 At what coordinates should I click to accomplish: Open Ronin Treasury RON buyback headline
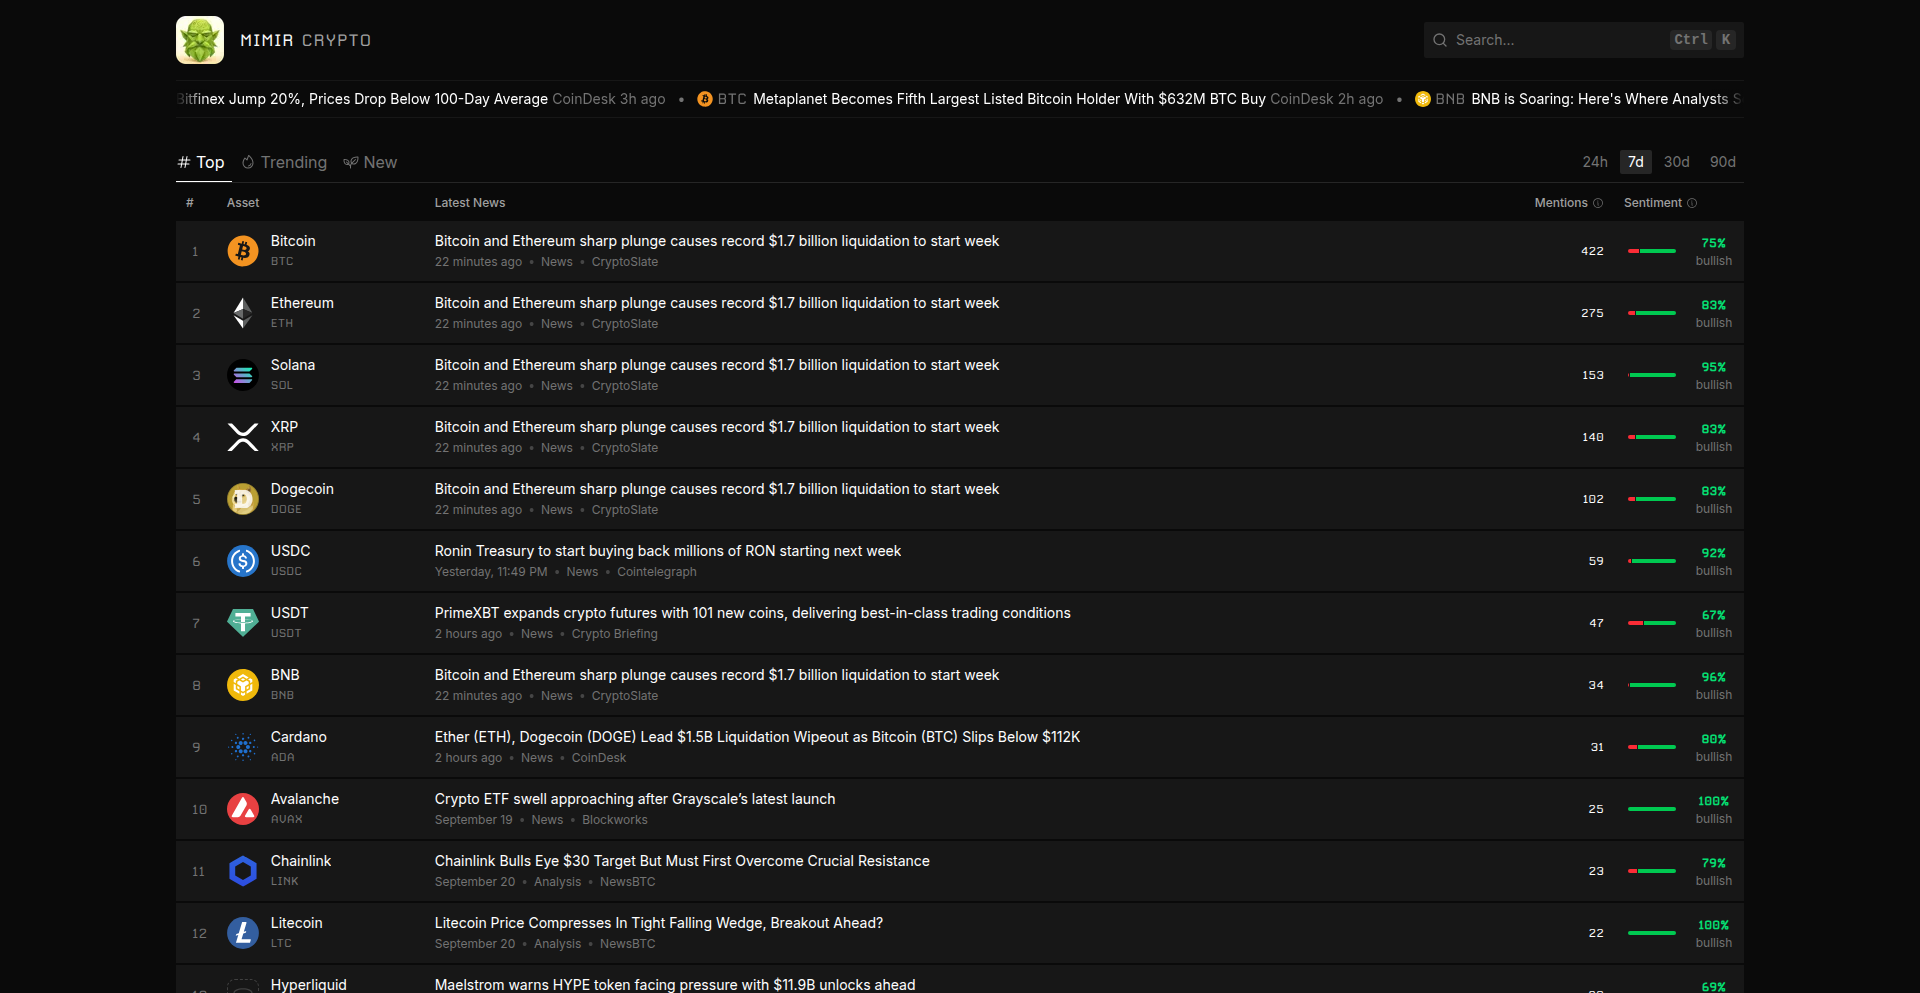coord(668,551)
